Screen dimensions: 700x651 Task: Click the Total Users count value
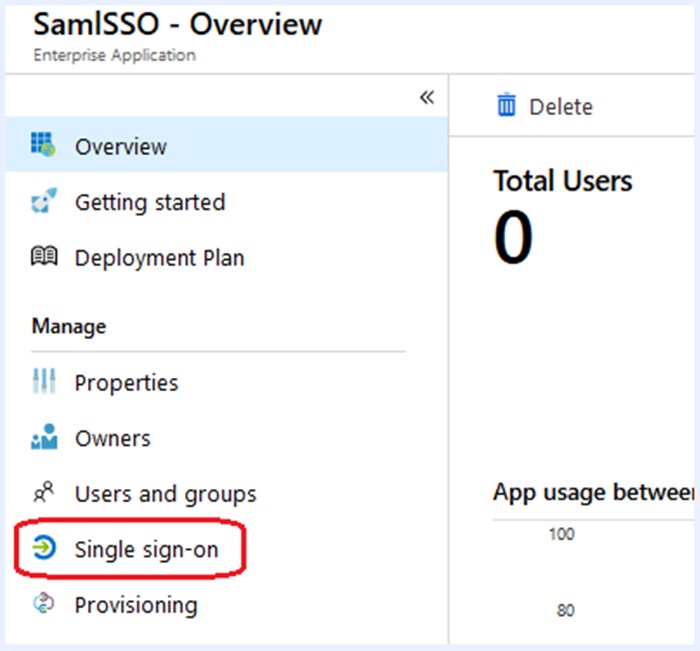tap(514, 239)
